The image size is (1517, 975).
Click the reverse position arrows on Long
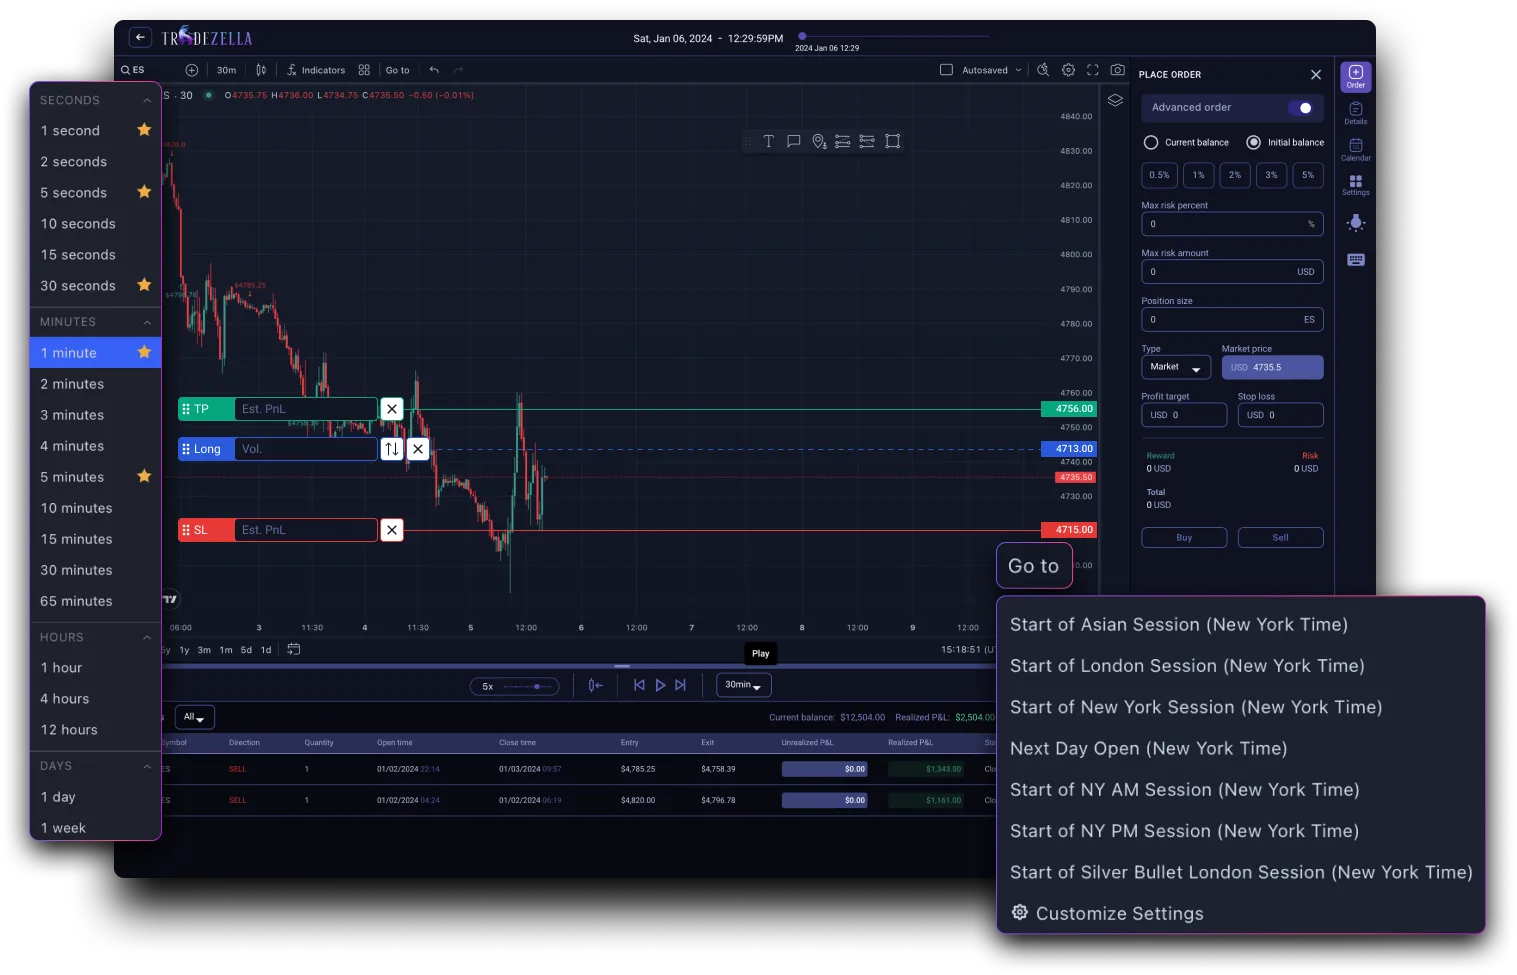click(392, 449)
